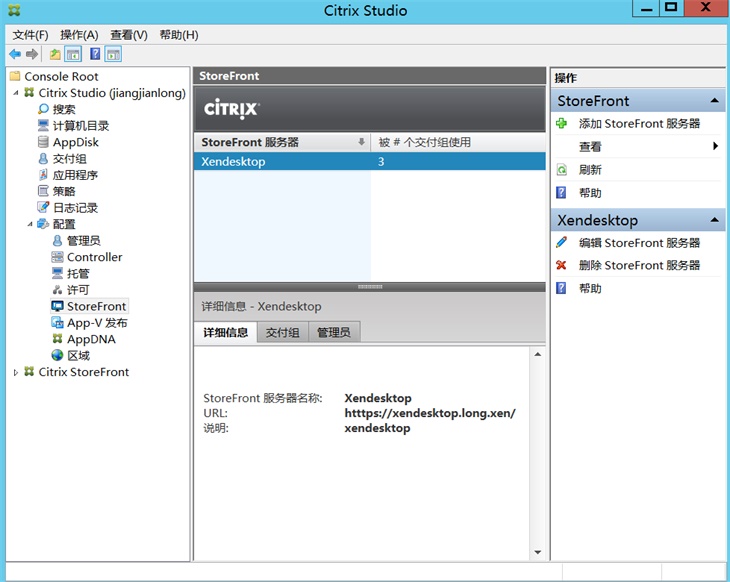Click the search magnifier icon beside 搜索
Viewport: 730px width, 582px height.
click(x=43, y=109)
